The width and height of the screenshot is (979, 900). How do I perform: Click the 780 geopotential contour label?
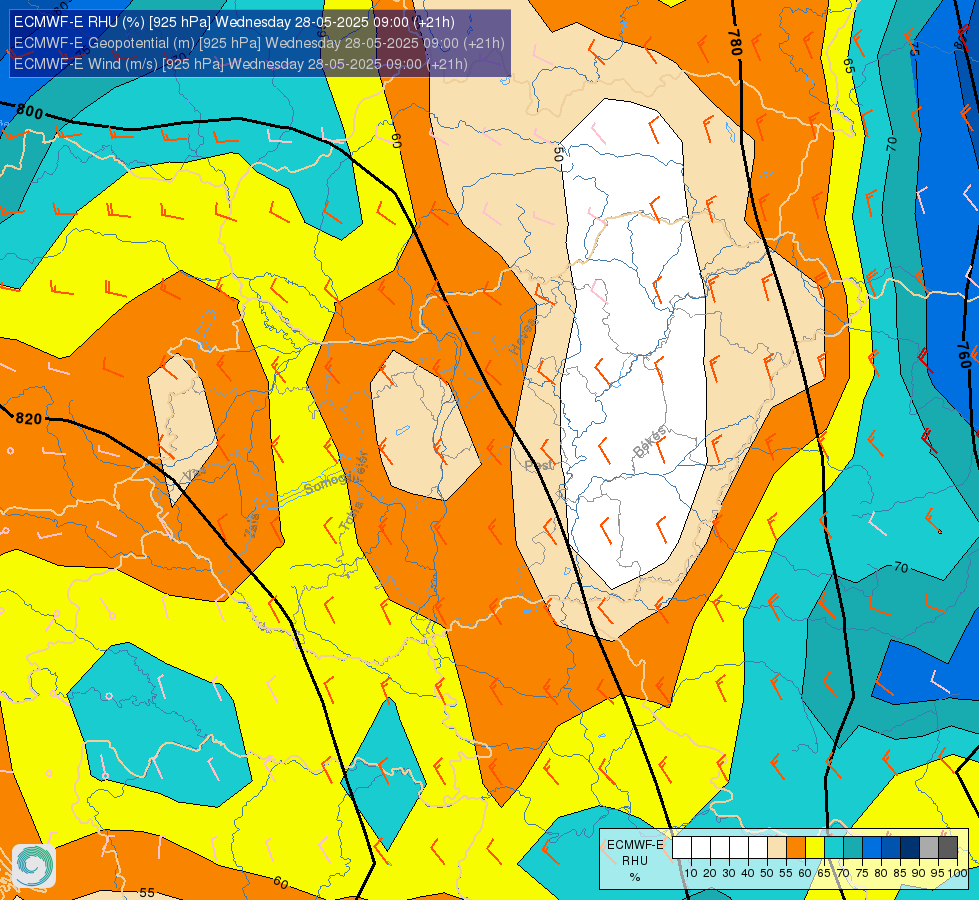click(735, 42)
